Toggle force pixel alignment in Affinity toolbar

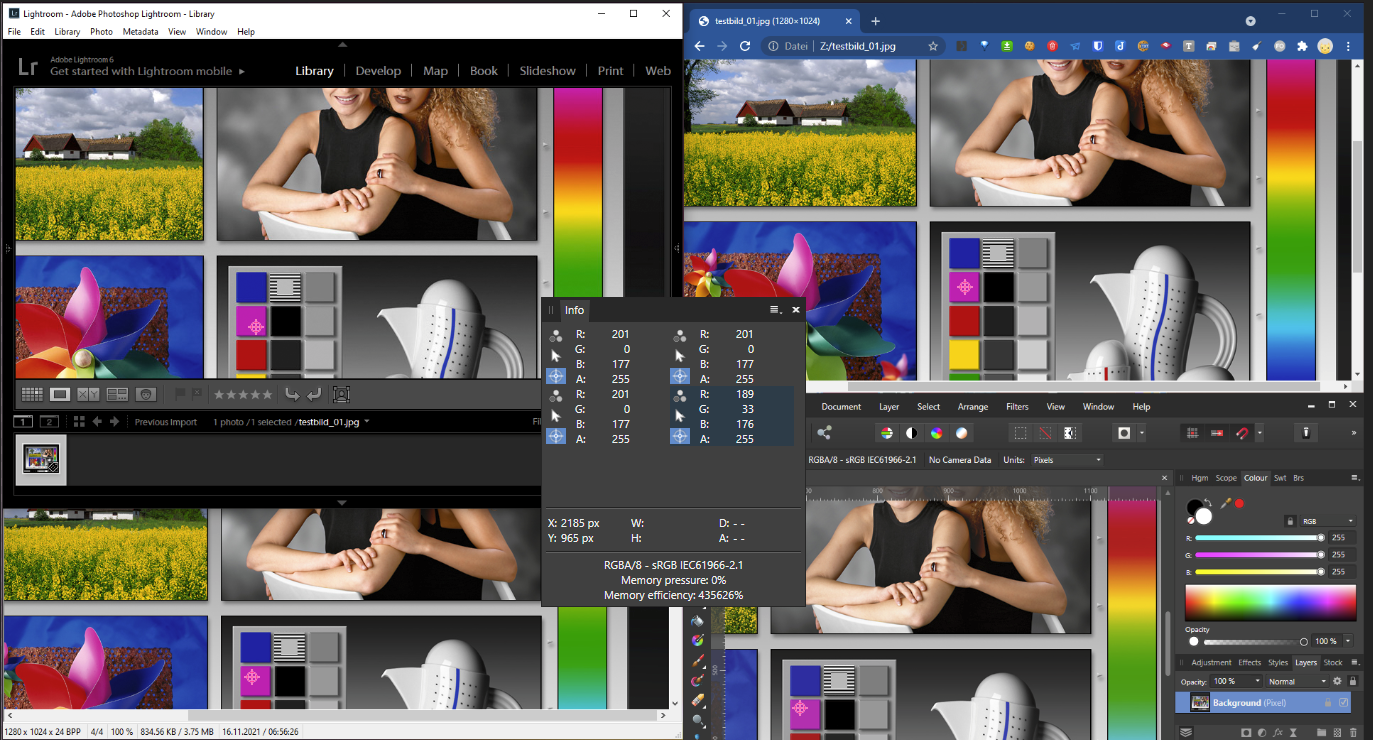tap(1217, 433)
